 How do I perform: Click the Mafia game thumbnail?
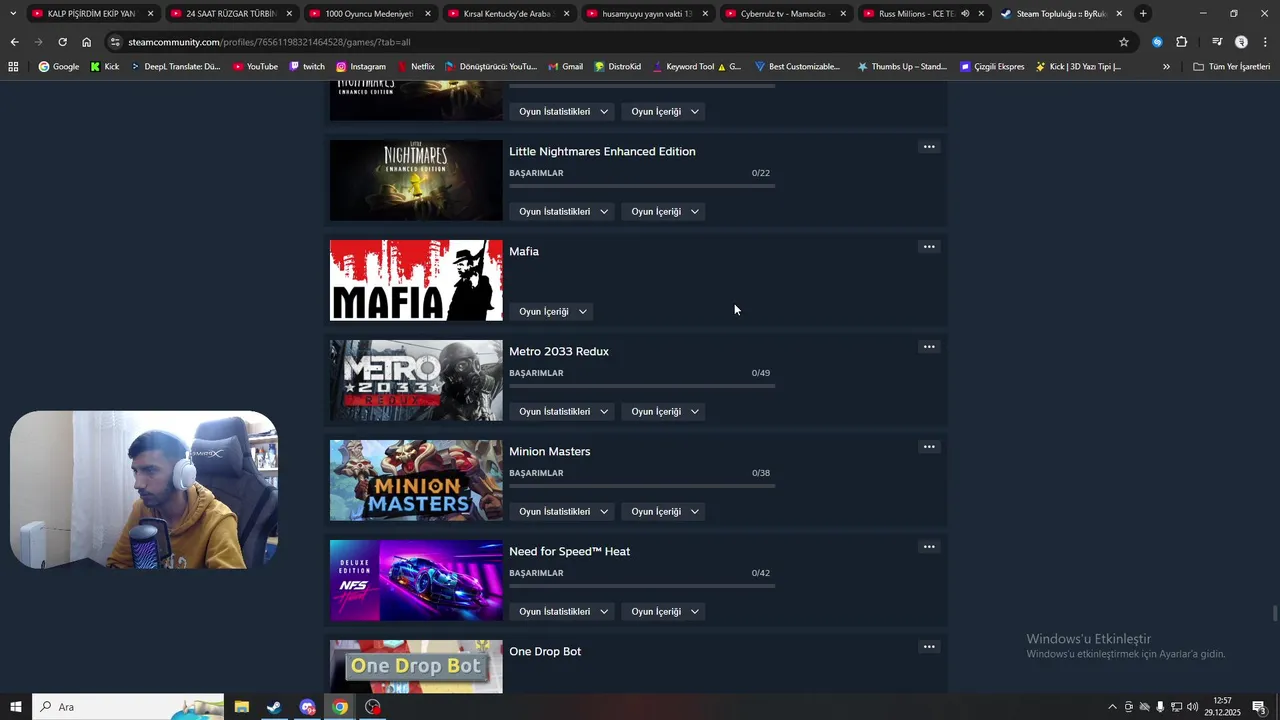(416, 280)
